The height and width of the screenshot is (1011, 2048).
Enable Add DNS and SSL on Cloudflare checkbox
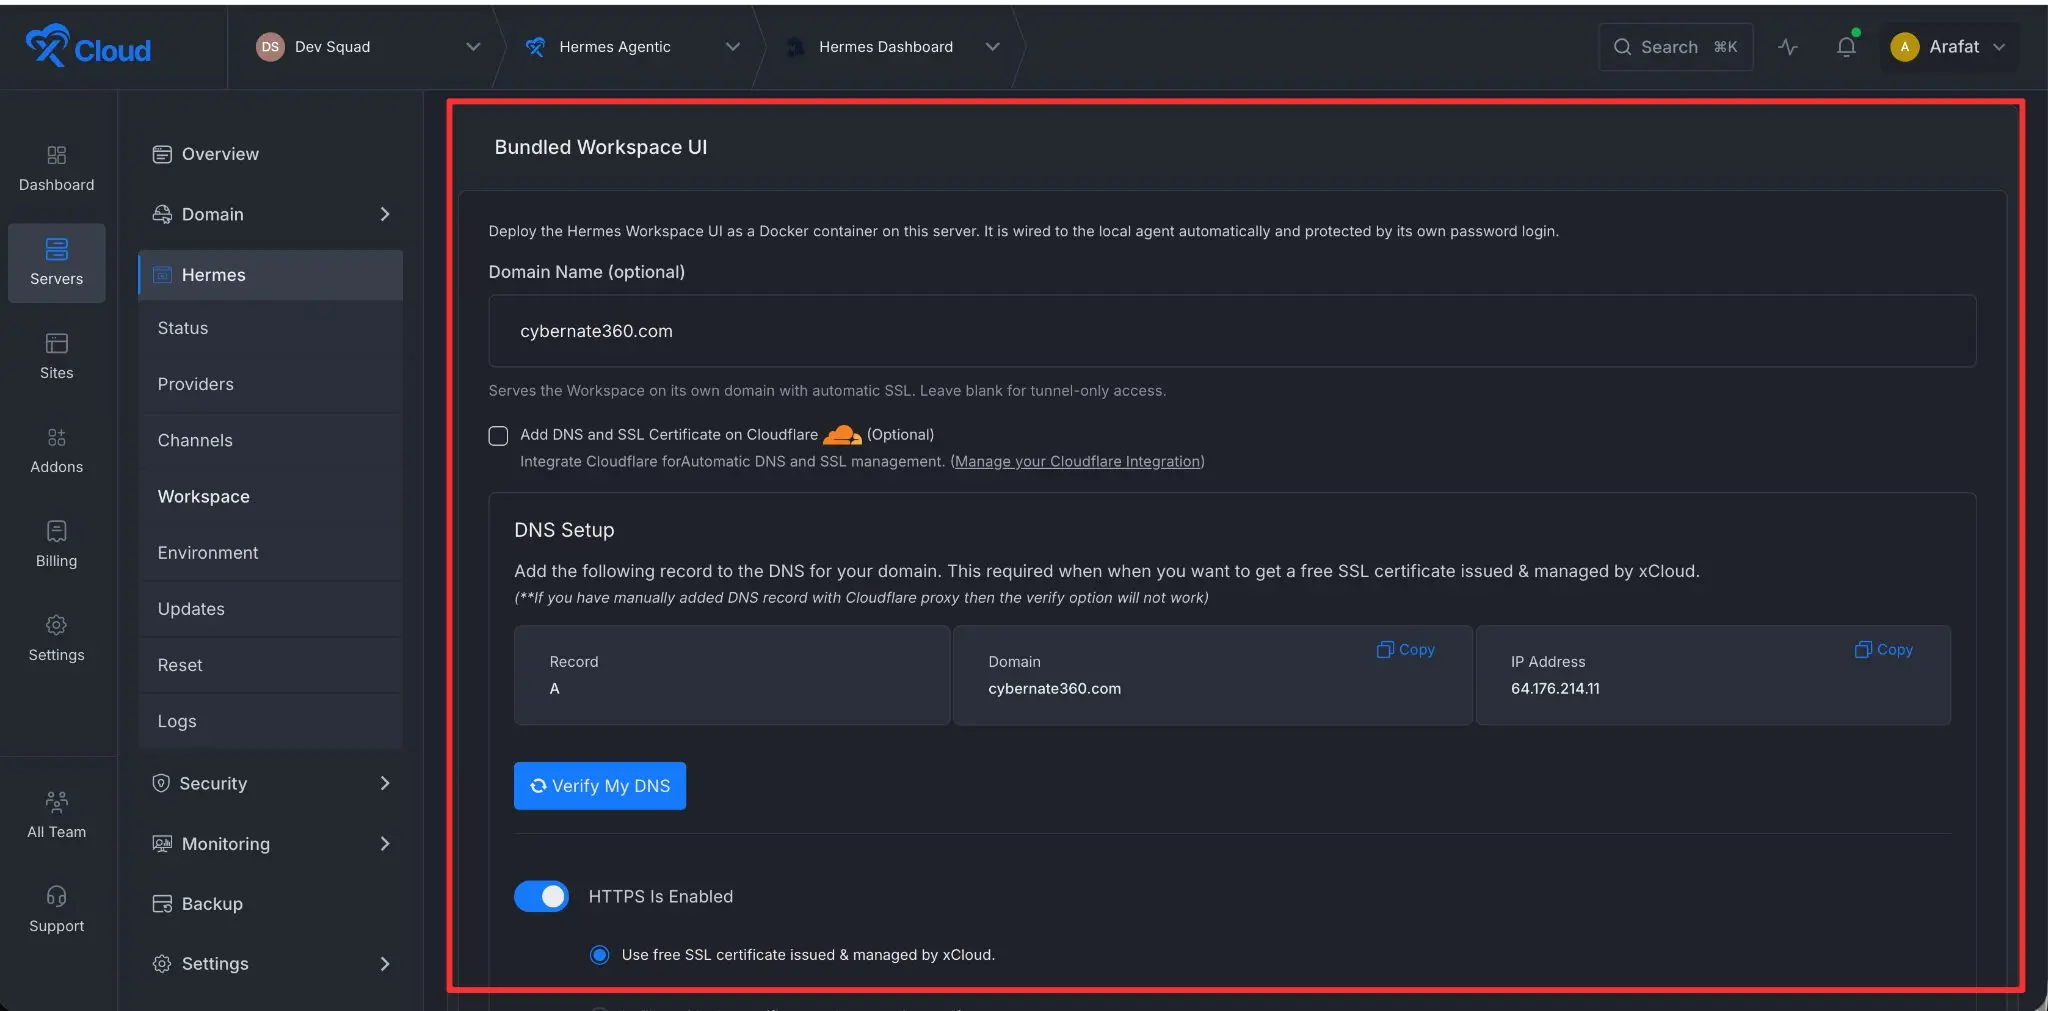click(x=498, y=435)
